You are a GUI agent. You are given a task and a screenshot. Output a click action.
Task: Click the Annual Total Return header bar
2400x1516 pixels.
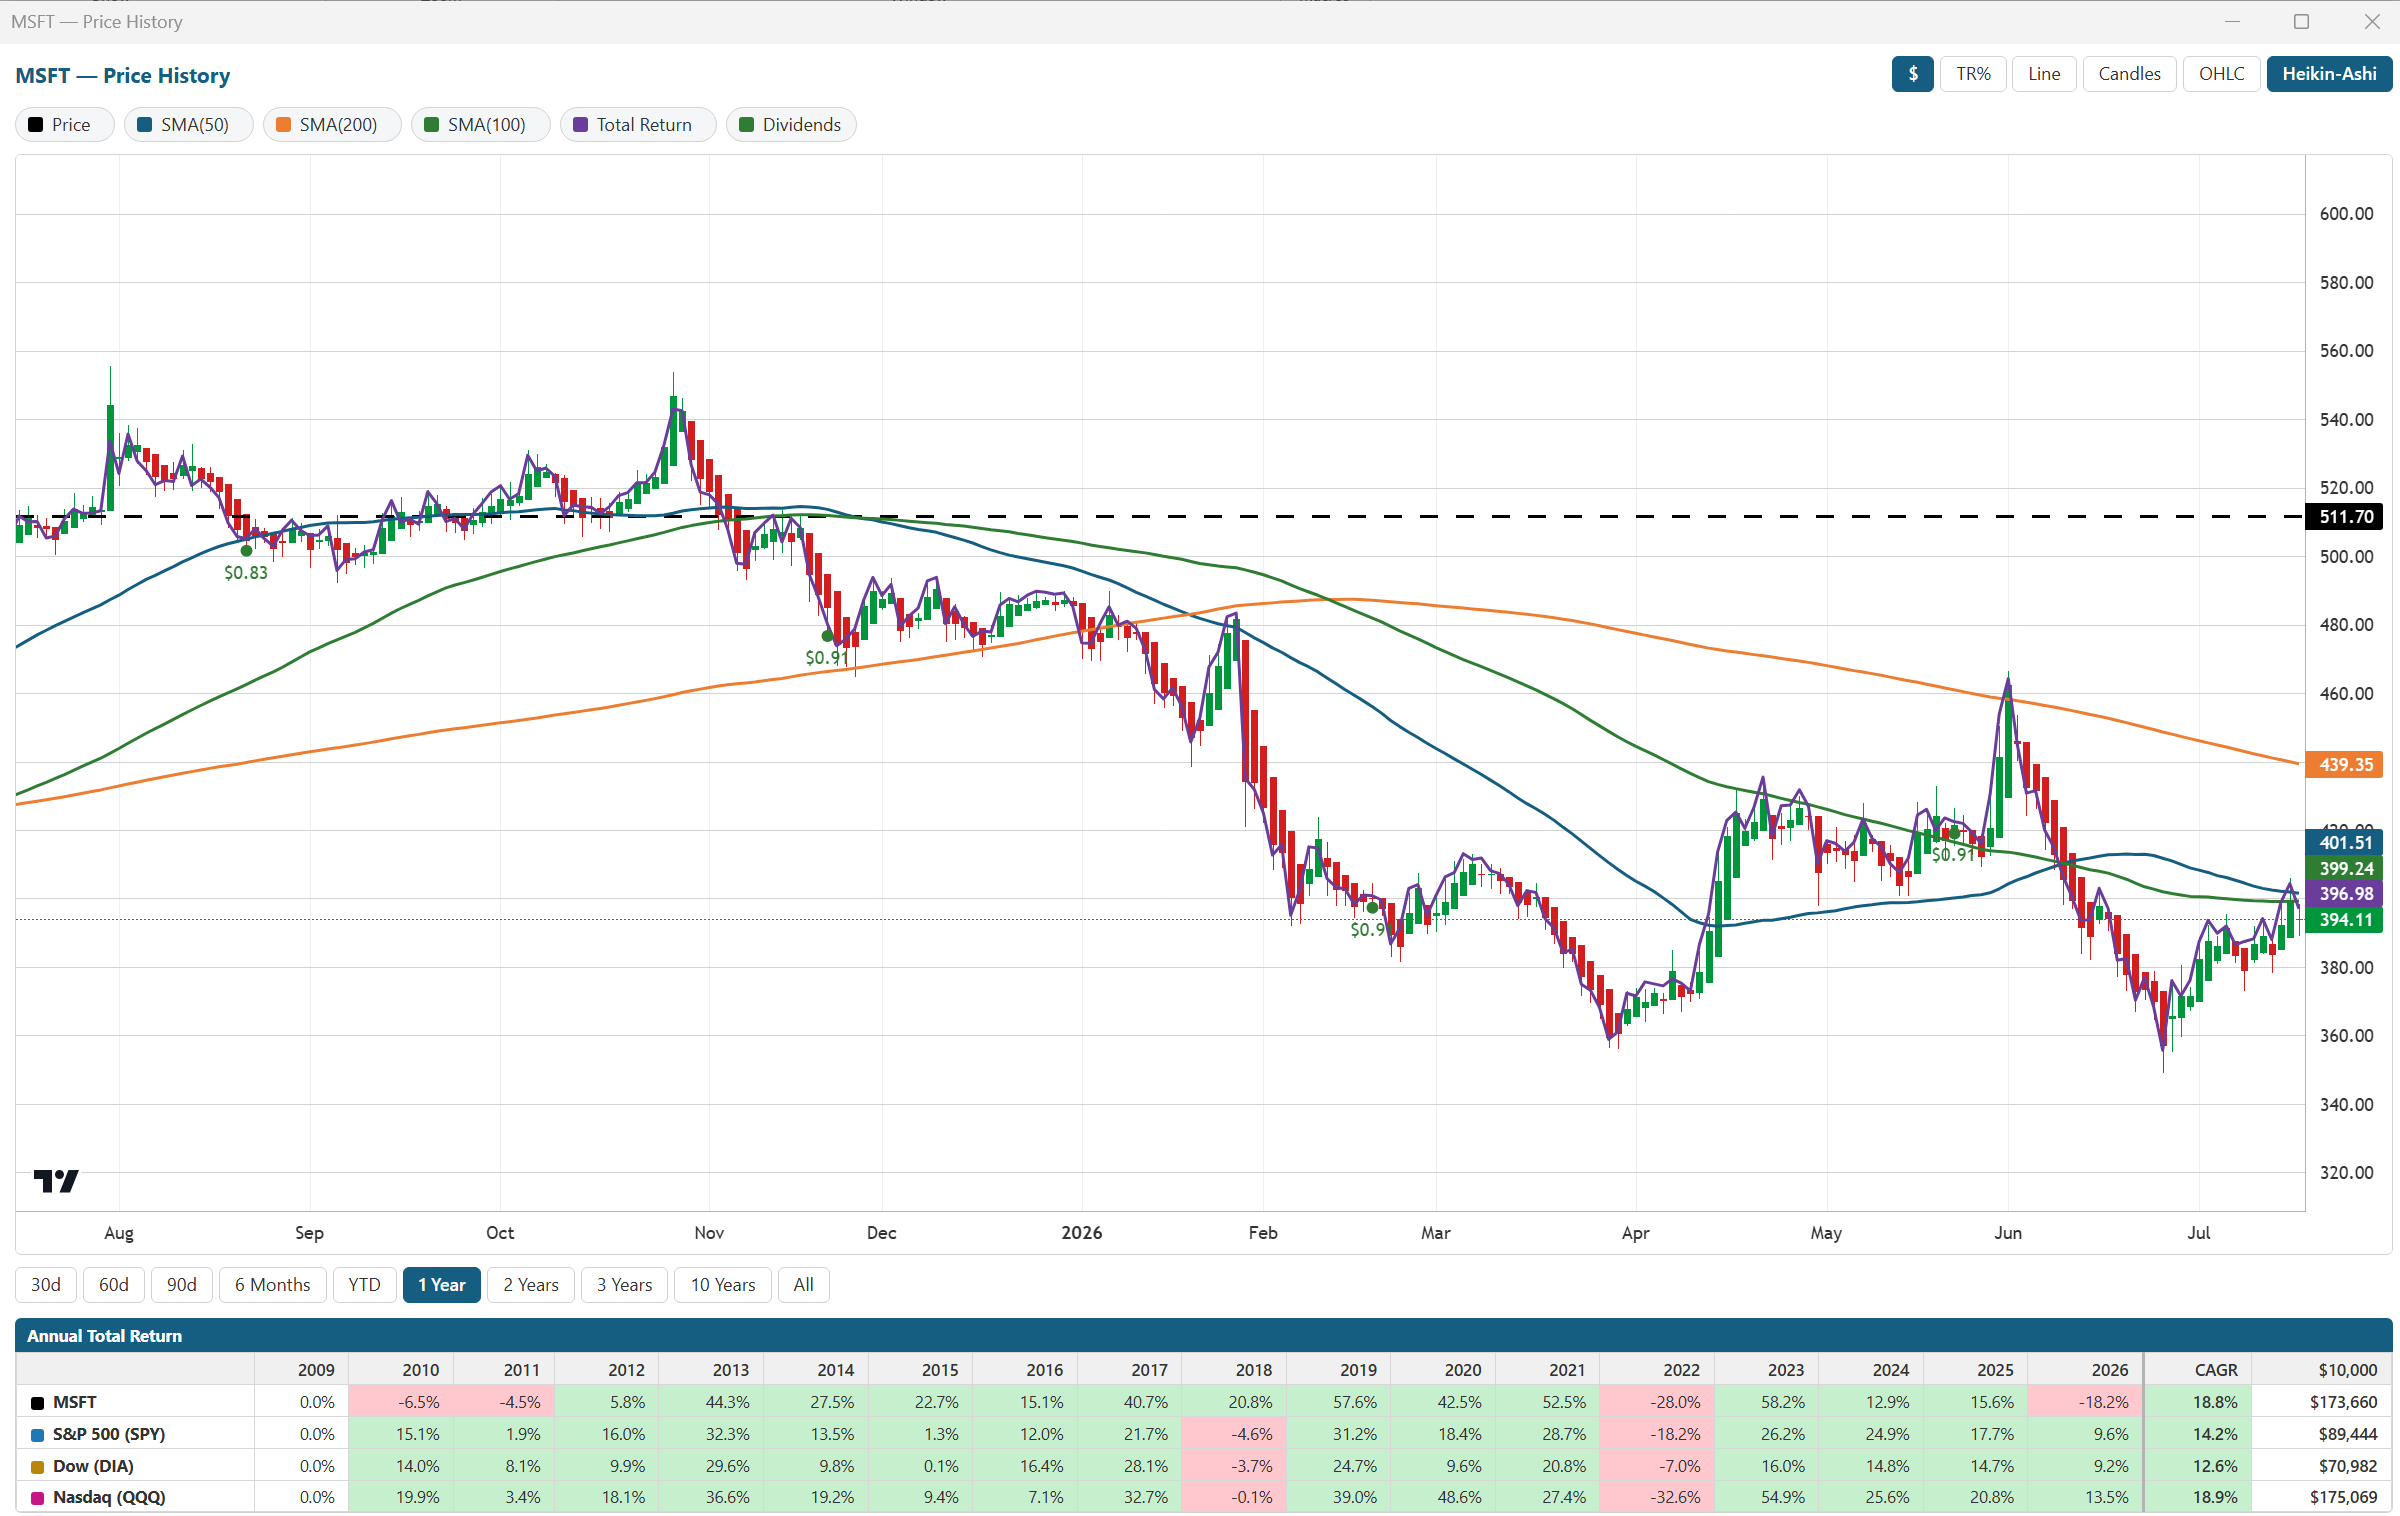click(1203, 1336)
